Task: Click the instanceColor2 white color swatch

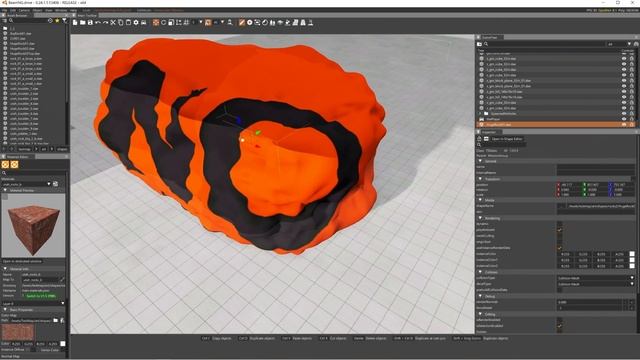Action: pyautogui.click(x=632, y=266)
